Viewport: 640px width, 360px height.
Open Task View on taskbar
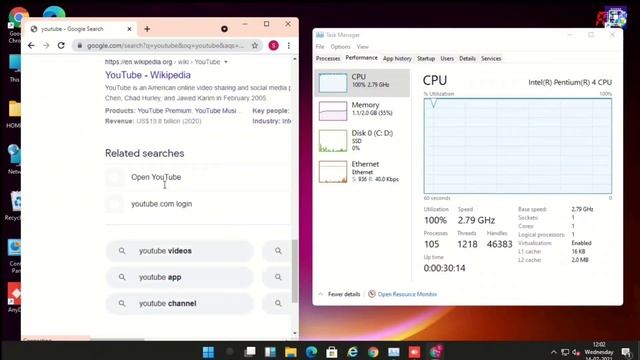[250, 352]
